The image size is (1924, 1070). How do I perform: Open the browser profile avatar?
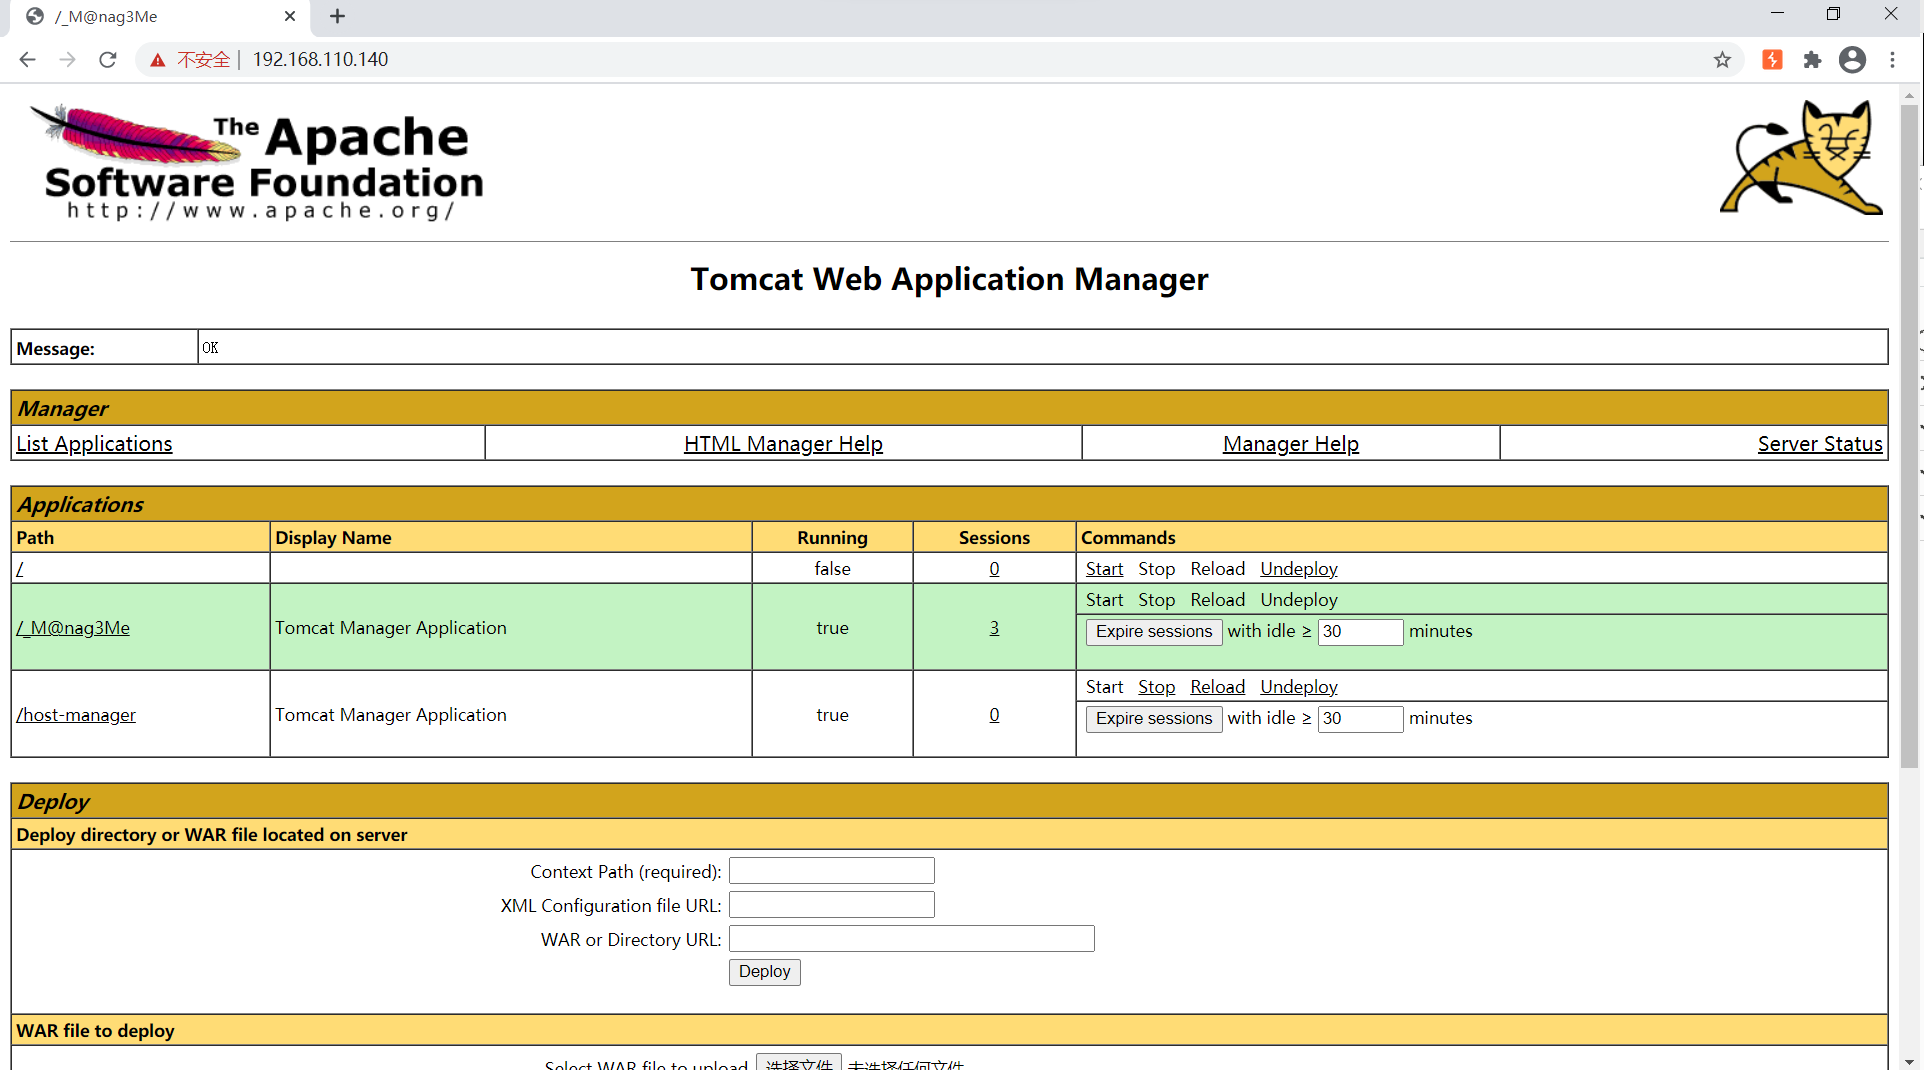point(1852,60)
